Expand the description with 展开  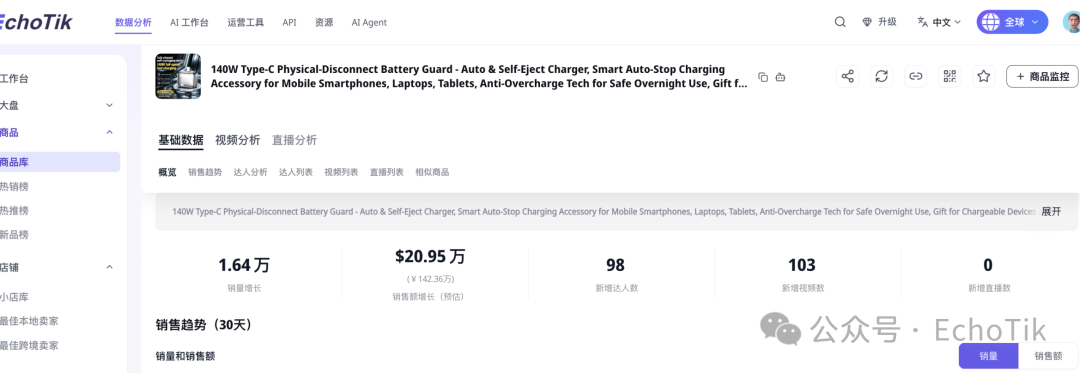click(1051, 211)
